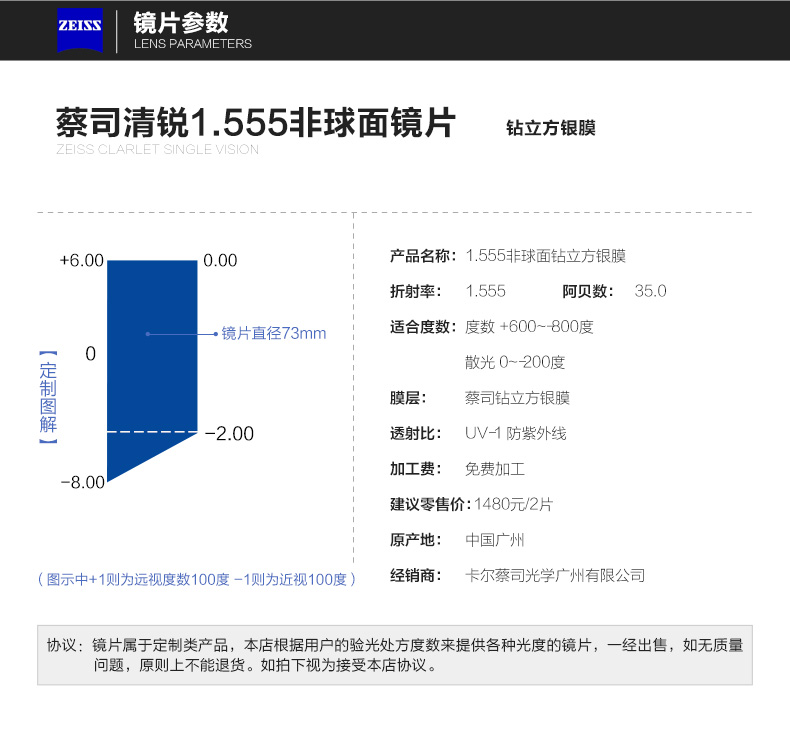This screenshot has width=790, height=755.
Task: Click the -8.00 chart label
Action: tap(83, 483)
